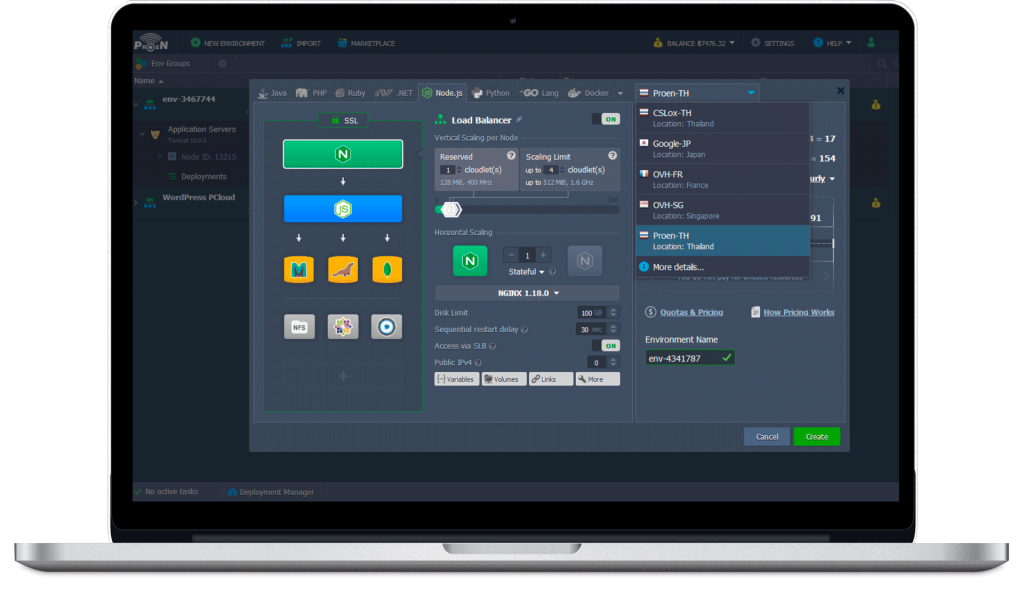This screenshot has width=1024, height=591.
Task: Open help for Reserved cloudlets
Action: [x=511, y=155]
